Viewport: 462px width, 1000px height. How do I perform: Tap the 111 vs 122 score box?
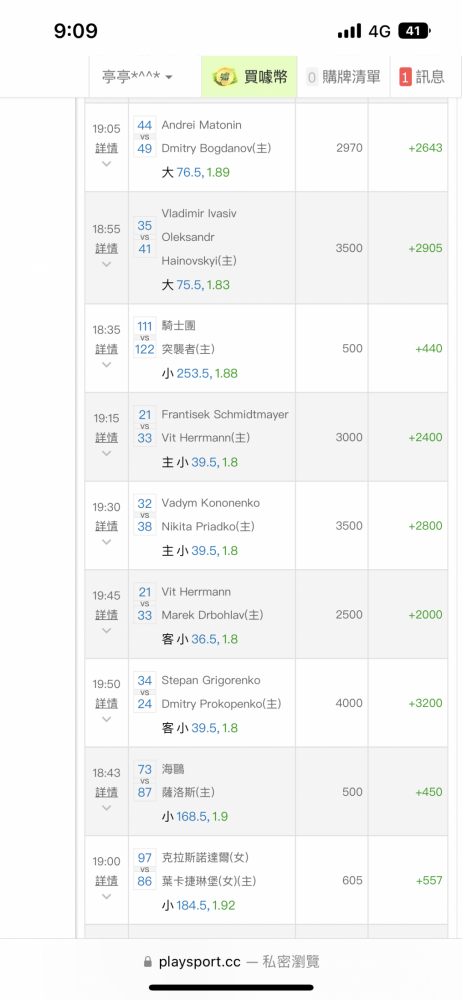pos(145,337)
